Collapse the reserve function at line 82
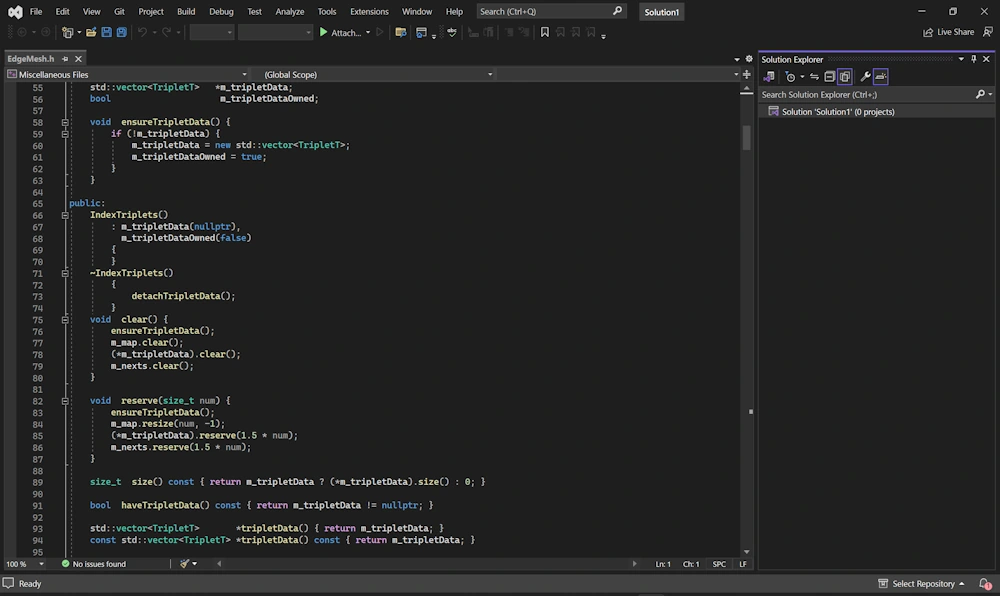Screen dimensions: 1000x596 point(65,401)
